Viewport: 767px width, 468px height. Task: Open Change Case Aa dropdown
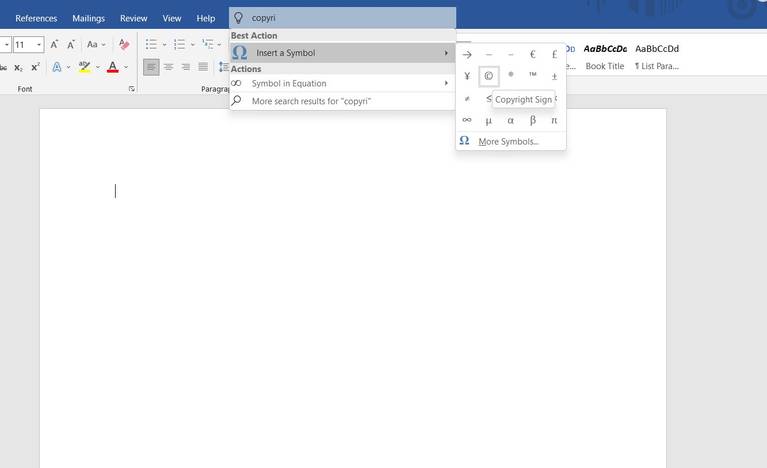tap(96, 45)
